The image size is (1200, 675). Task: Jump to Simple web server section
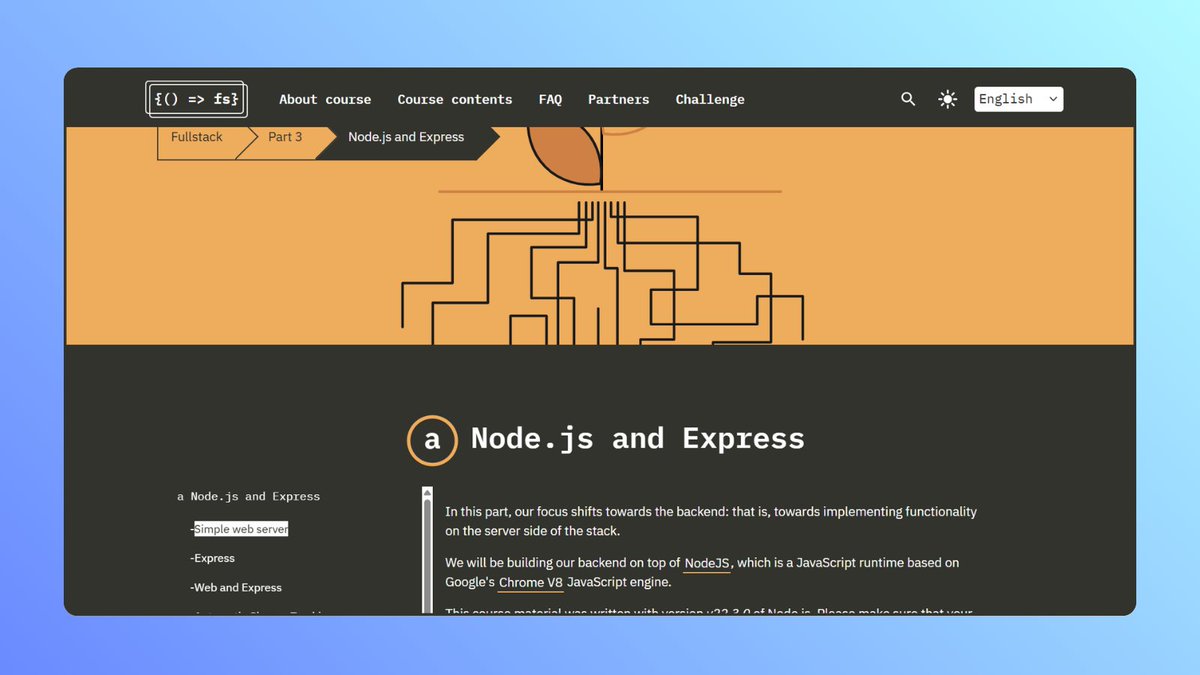(x=241, y=529)
